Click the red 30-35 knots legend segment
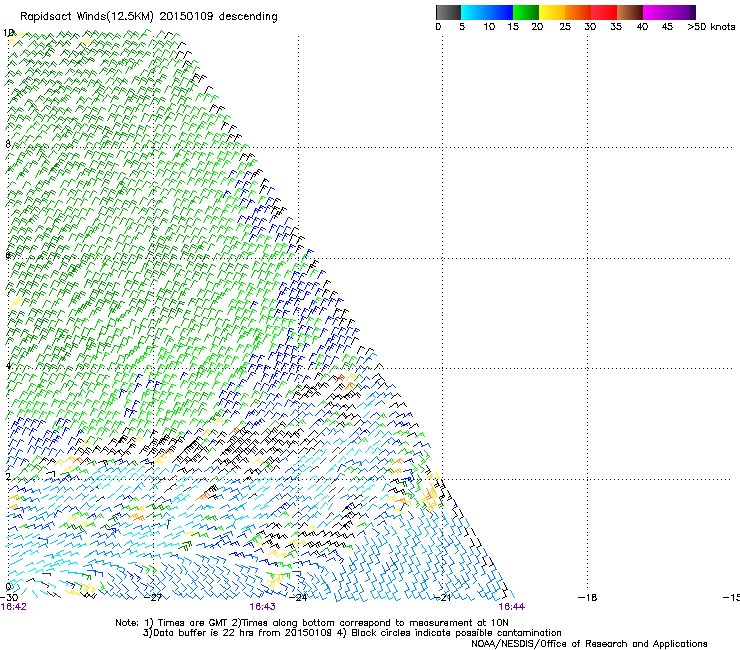The height and width of the screenshot is (650, 740). coord(604,12)
